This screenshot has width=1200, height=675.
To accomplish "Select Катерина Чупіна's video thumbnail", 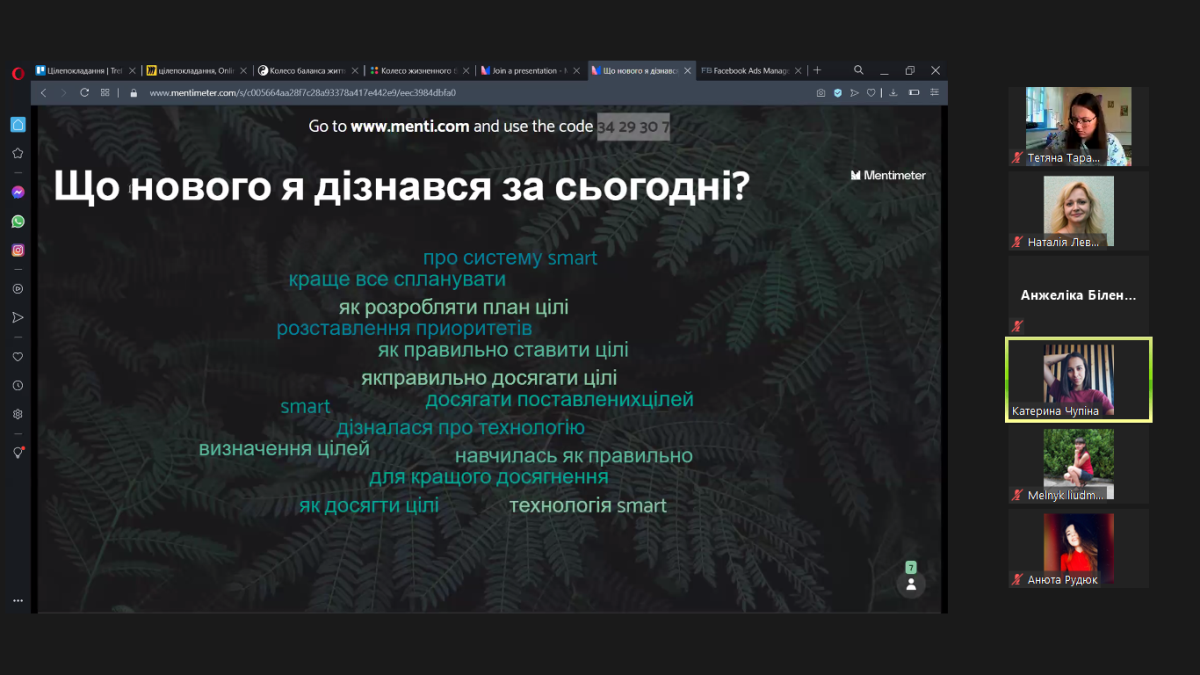I will (x=1078, y=379).
